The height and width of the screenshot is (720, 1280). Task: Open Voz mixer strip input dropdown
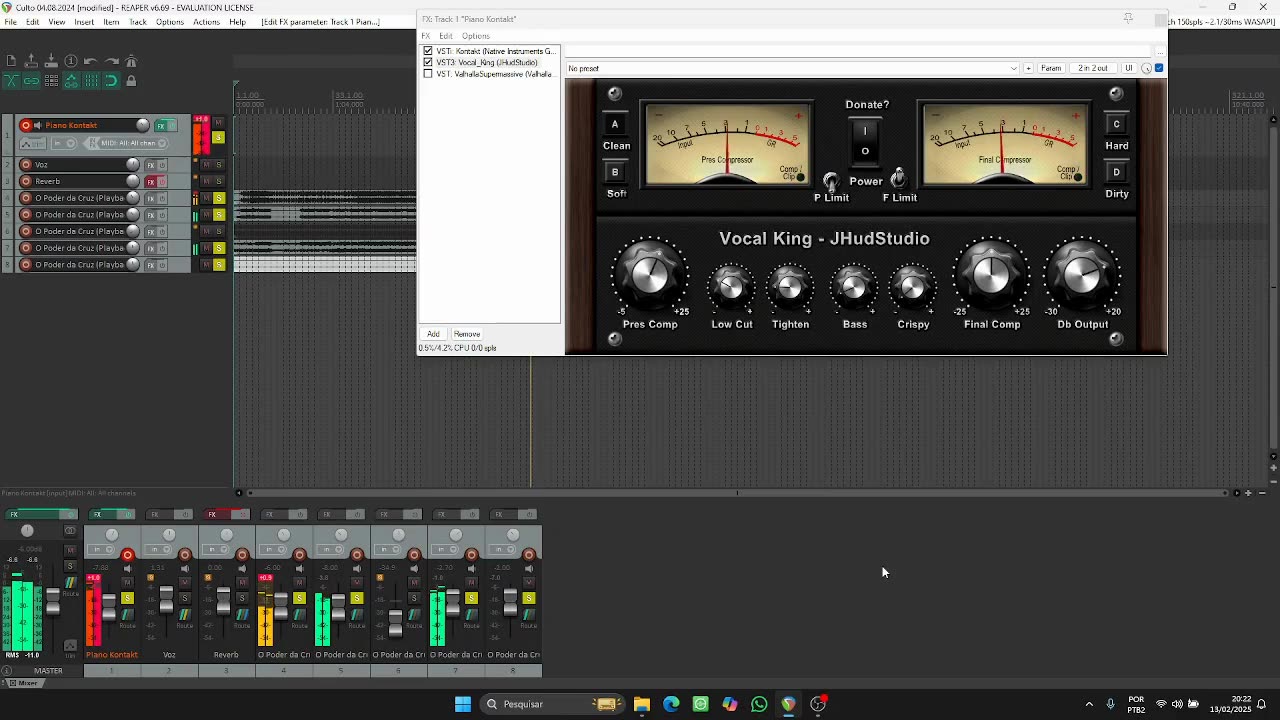[158, 549]
